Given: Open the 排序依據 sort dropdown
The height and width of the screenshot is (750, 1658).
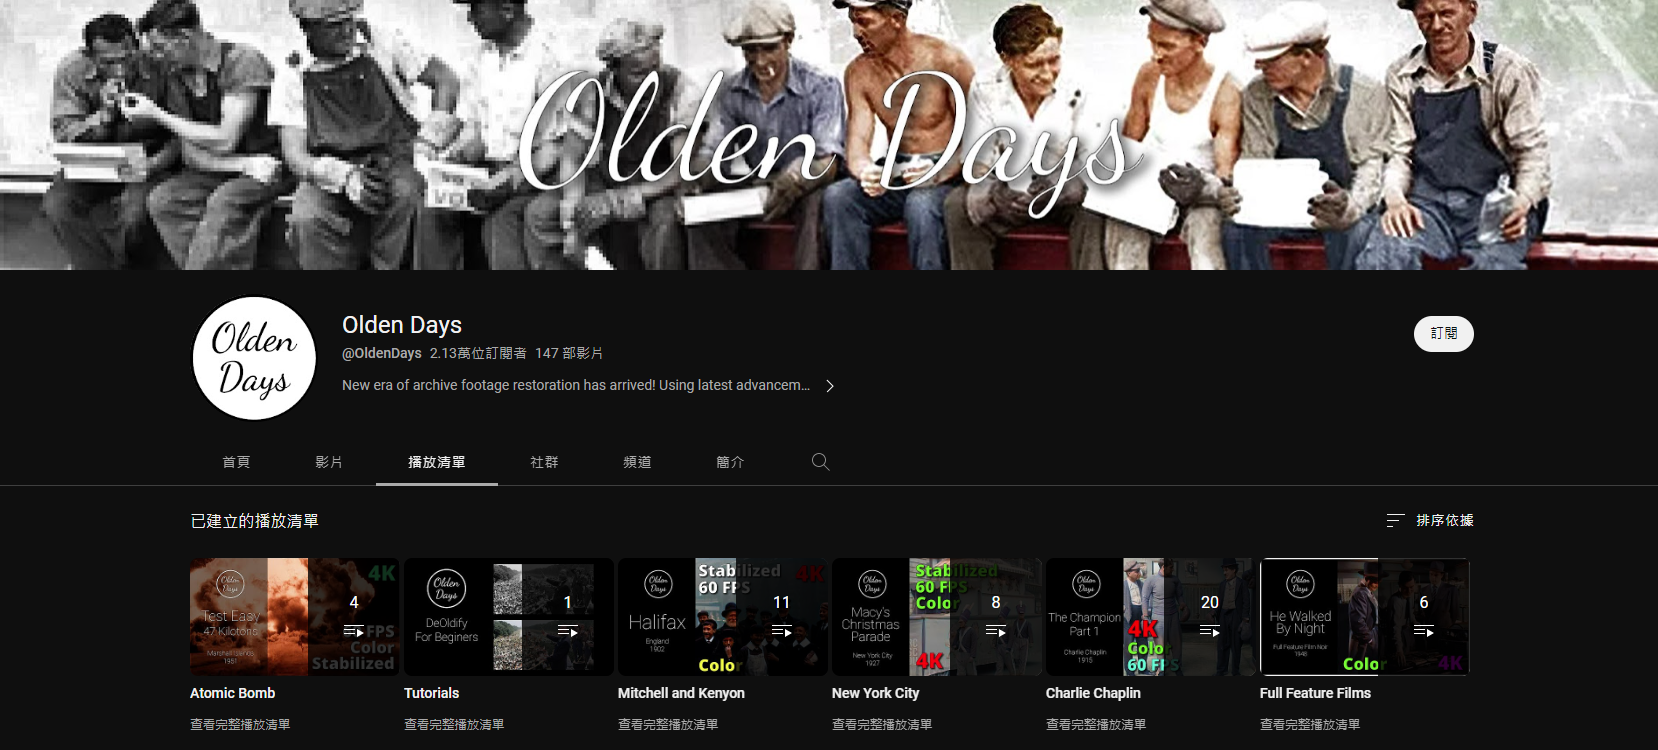Looking at the screenshot, I should (x=1430, y=521).
